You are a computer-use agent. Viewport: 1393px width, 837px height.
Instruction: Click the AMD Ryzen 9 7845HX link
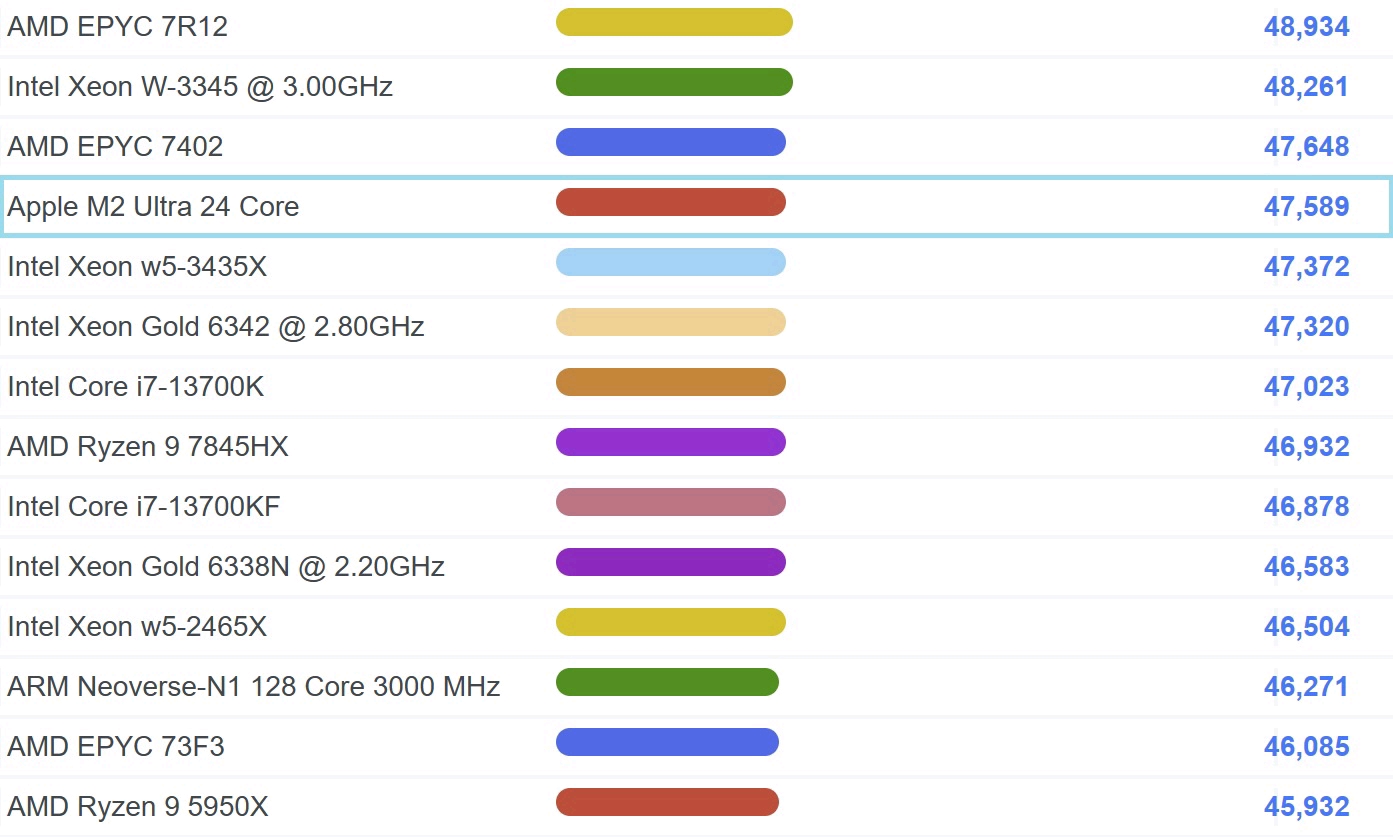148,447
